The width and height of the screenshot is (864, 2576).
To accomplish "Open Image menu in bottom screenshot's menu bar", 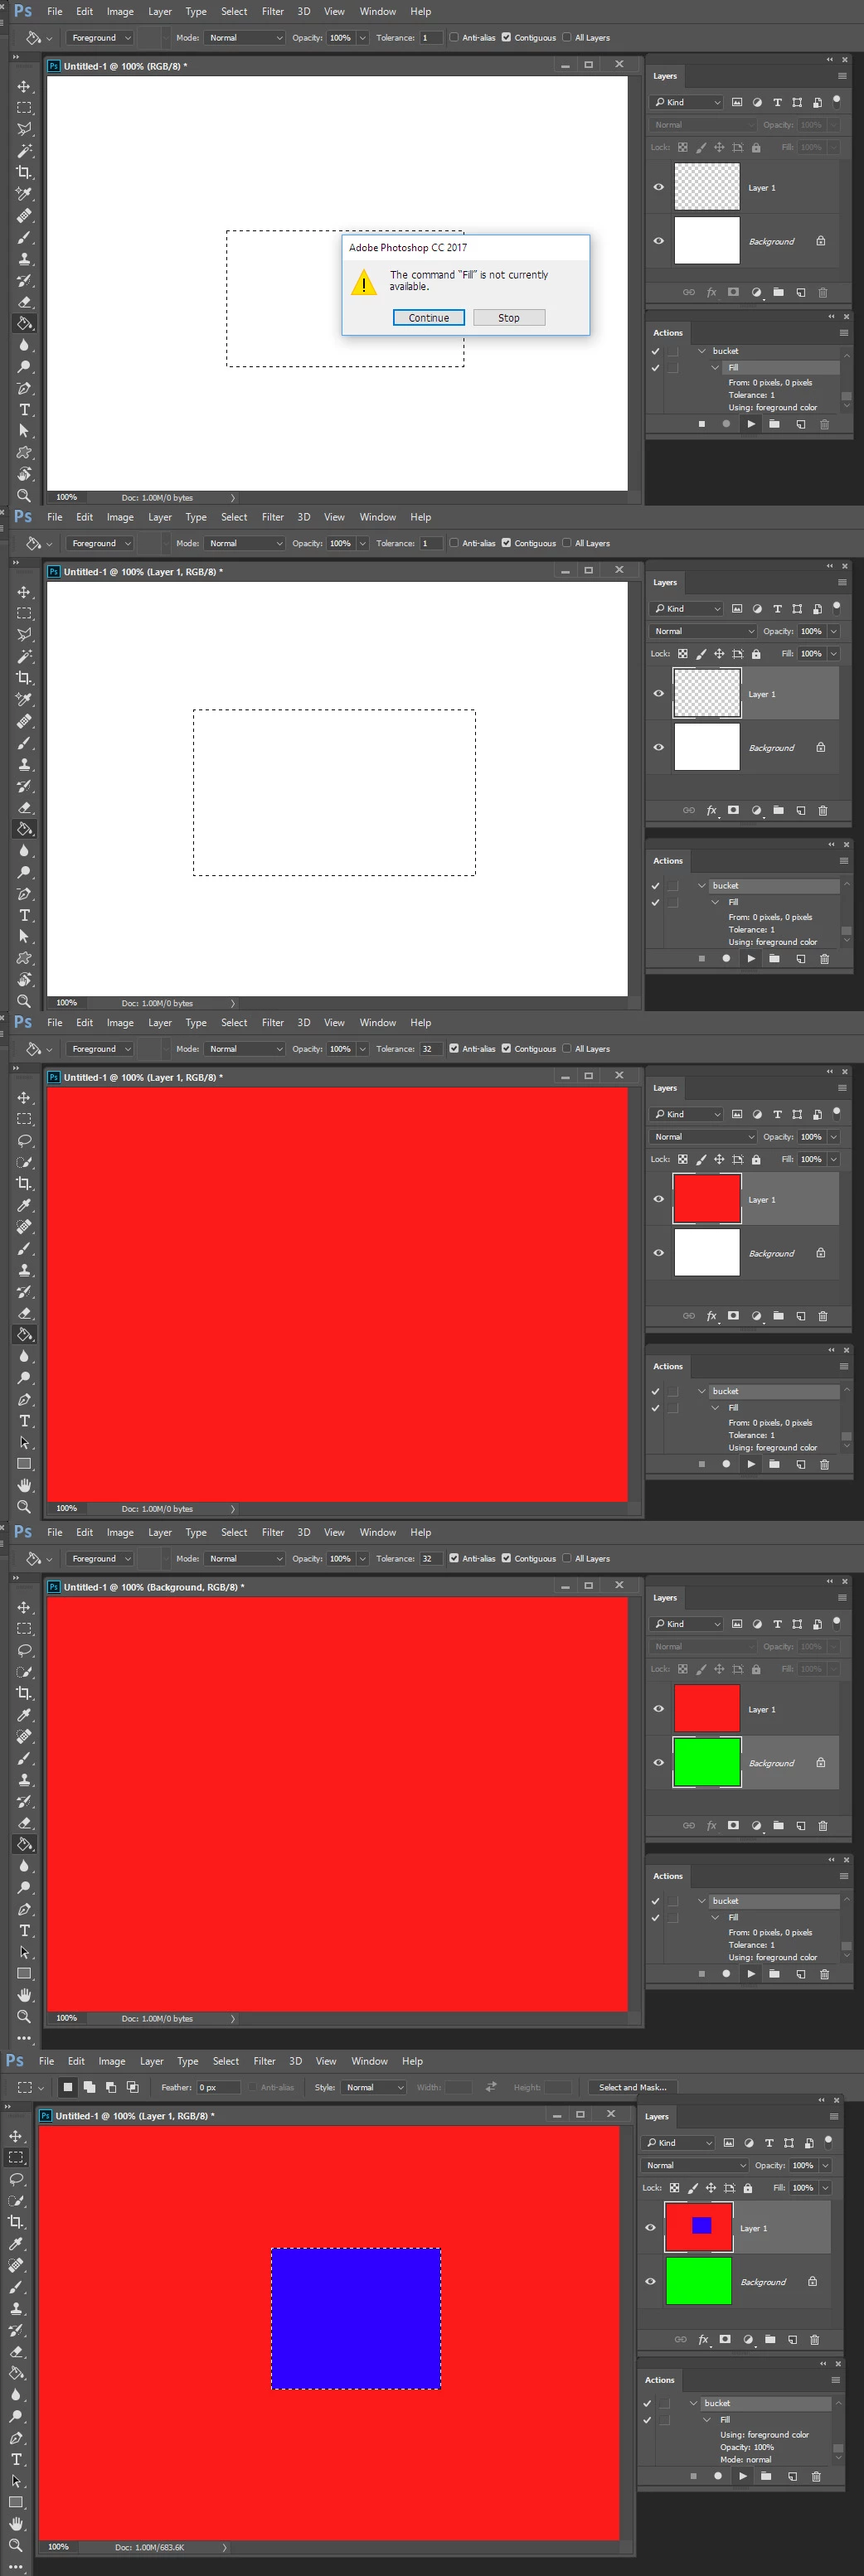I will tap(112, 2062).
